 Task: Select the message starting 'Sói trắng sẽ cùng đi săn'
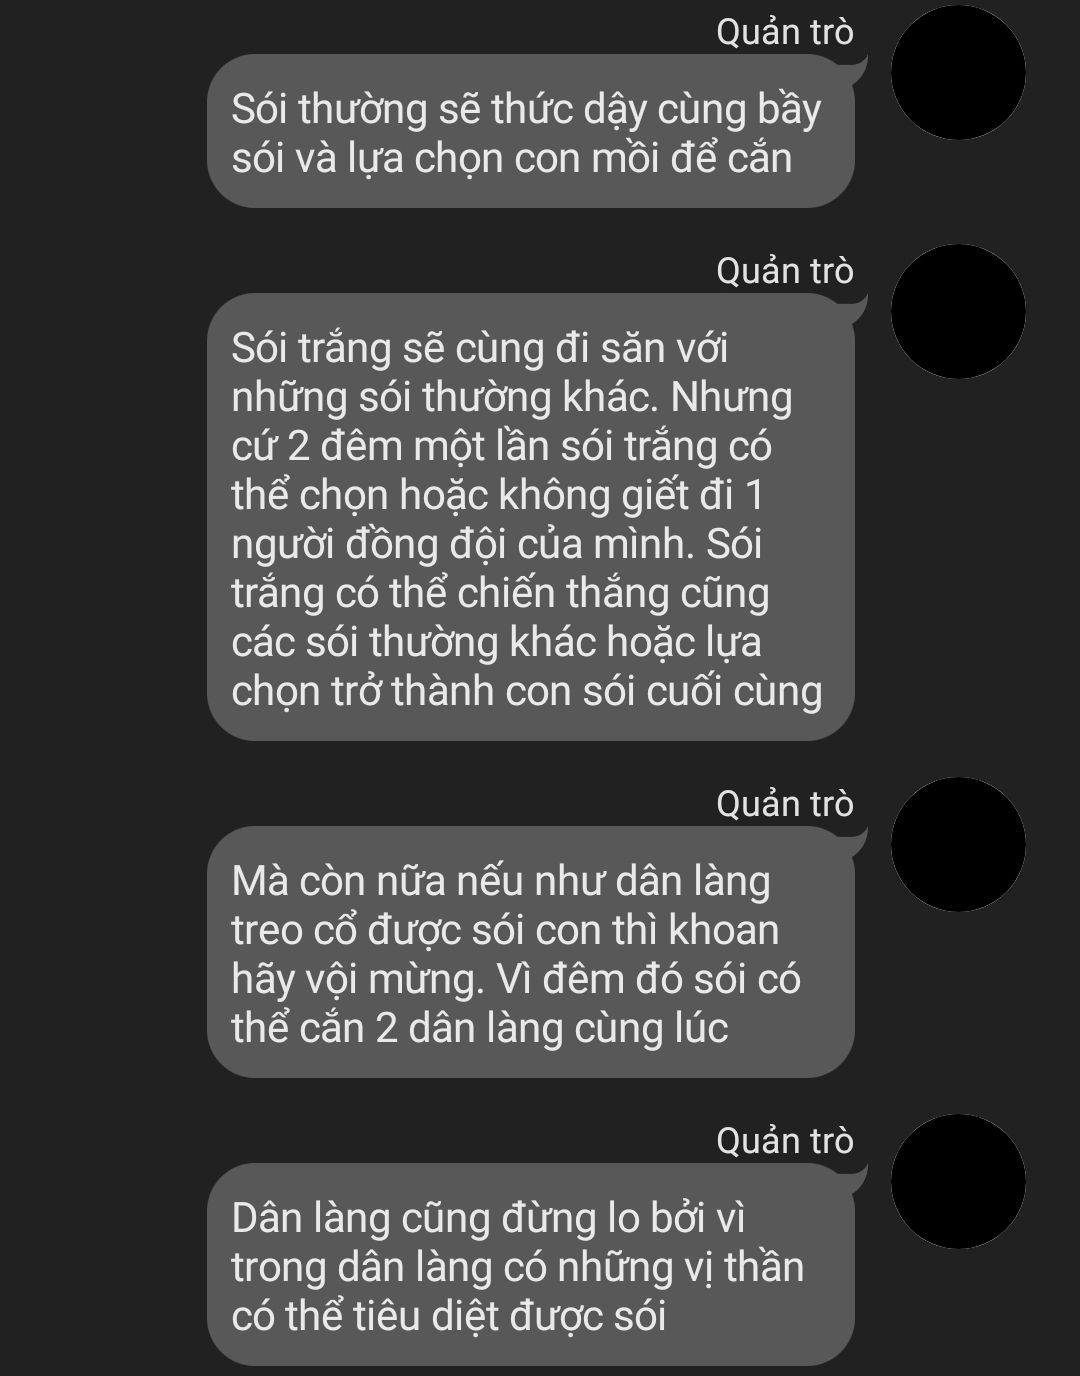click(x=531, y=517)
